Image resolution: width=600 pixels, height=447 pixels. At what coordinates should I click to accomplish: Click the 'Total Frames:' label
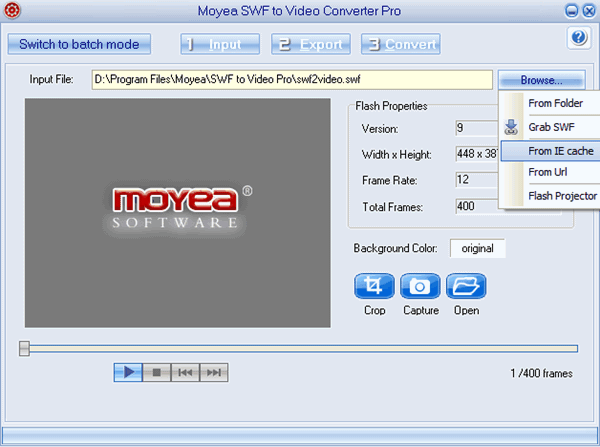coord(392,207)
